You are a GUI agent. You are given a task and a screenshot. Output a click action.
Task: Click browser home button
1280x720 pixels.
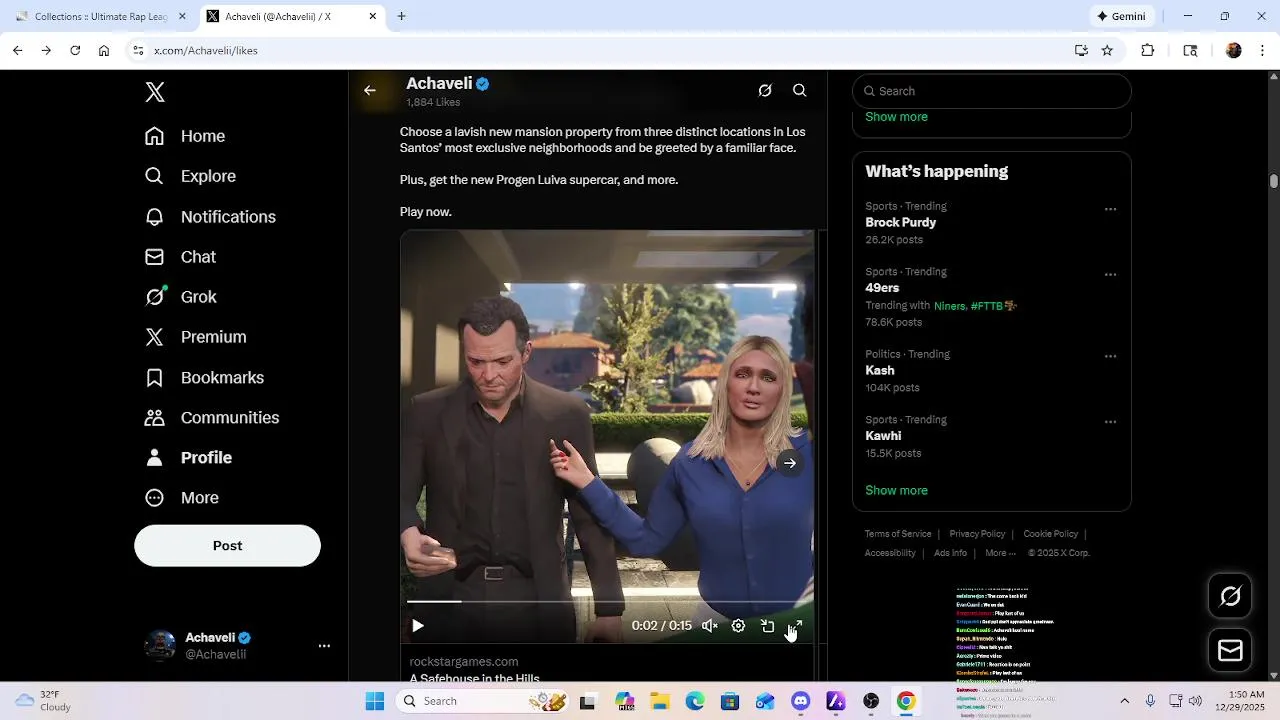[104, 50]
